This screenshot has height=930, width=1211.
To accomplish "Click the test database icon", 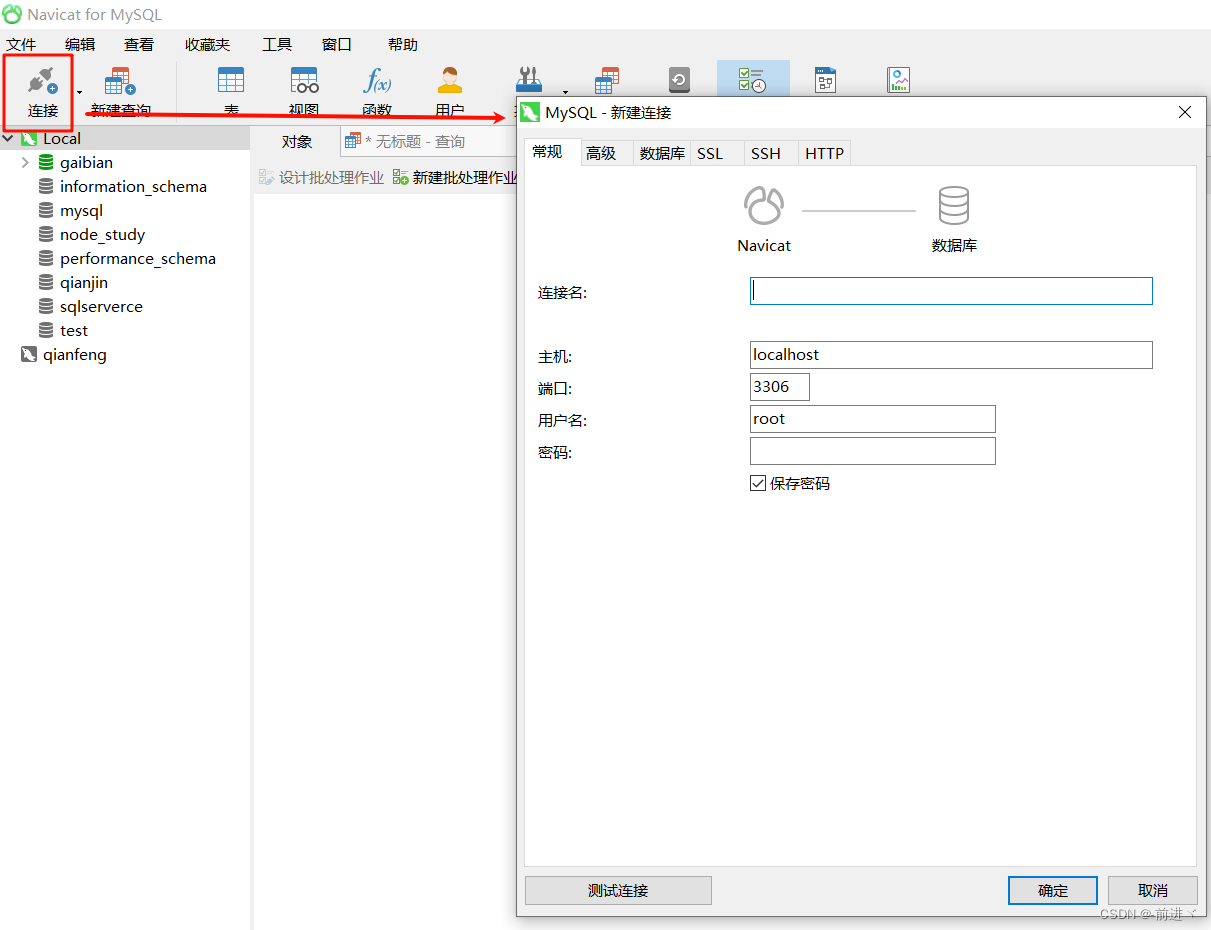I will [46, 330].
